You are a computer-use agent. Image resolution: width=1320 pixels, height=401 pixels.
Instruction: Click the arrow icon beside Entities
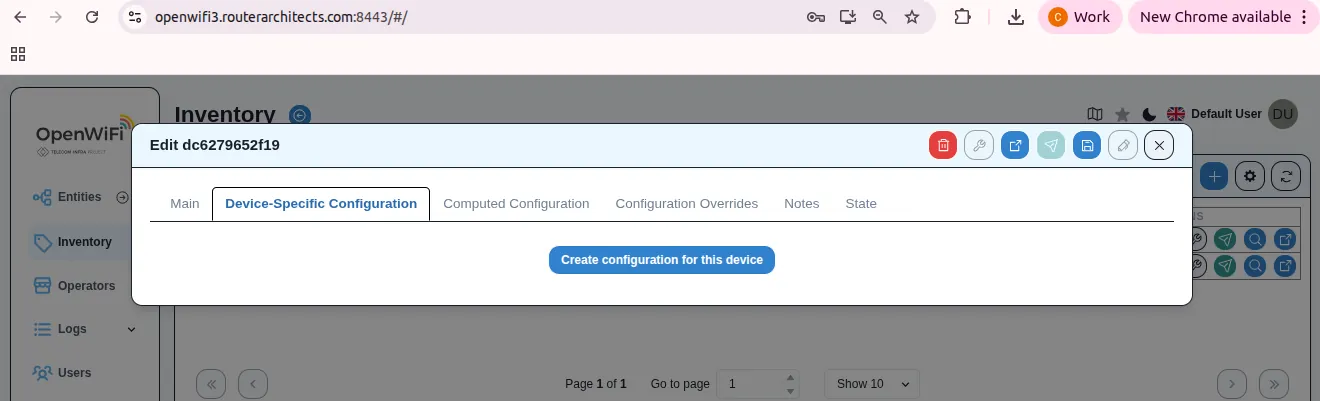pos(123,197)
